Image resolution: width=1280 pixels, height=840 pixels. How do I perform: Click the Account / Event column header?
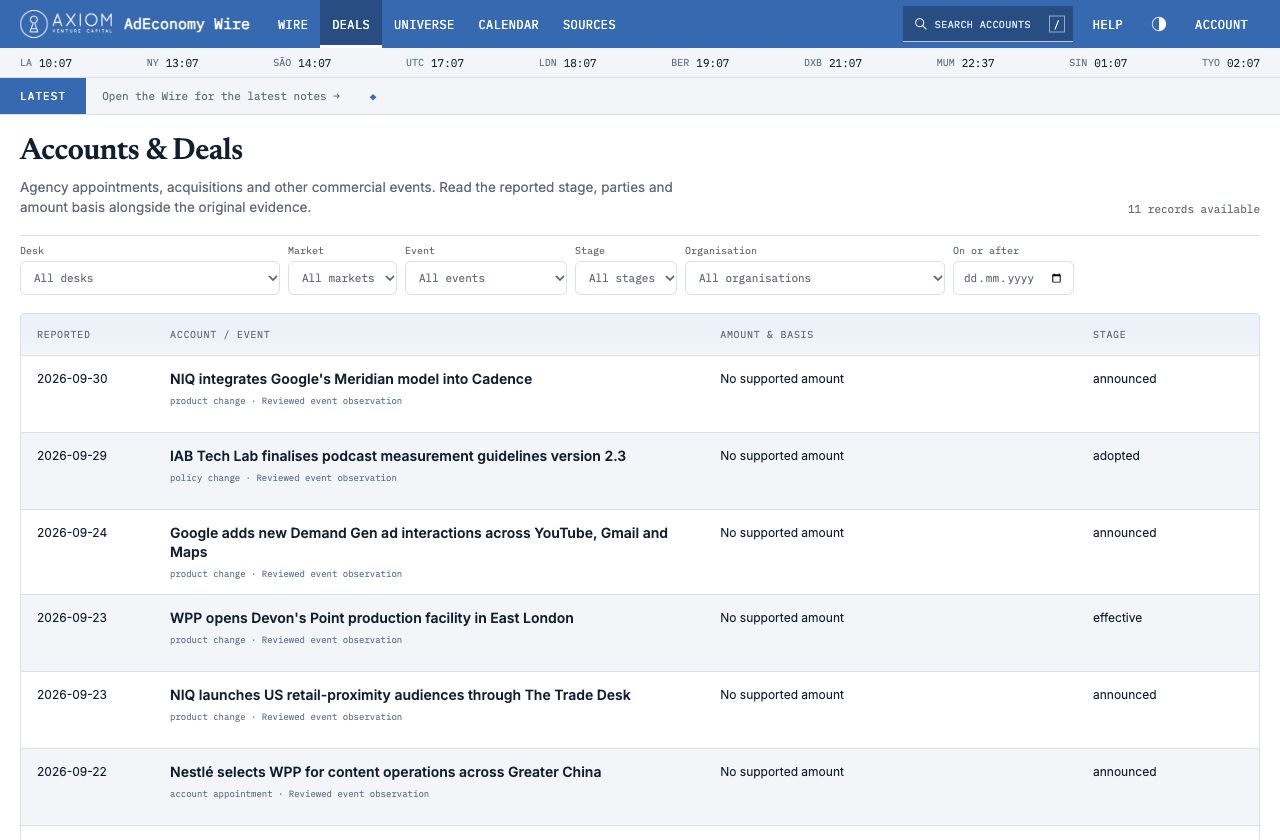pos(220,334)
